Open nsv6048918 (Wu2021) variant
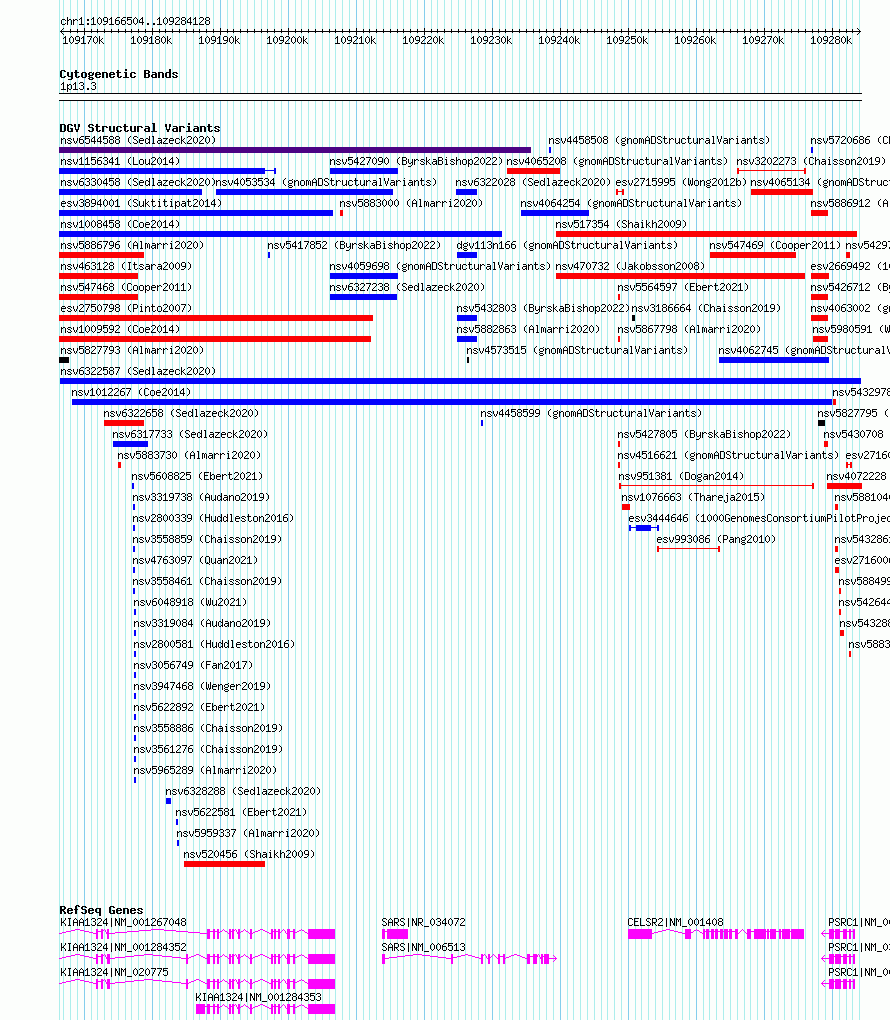890x1020 pixels. click(x=190, y=602)
